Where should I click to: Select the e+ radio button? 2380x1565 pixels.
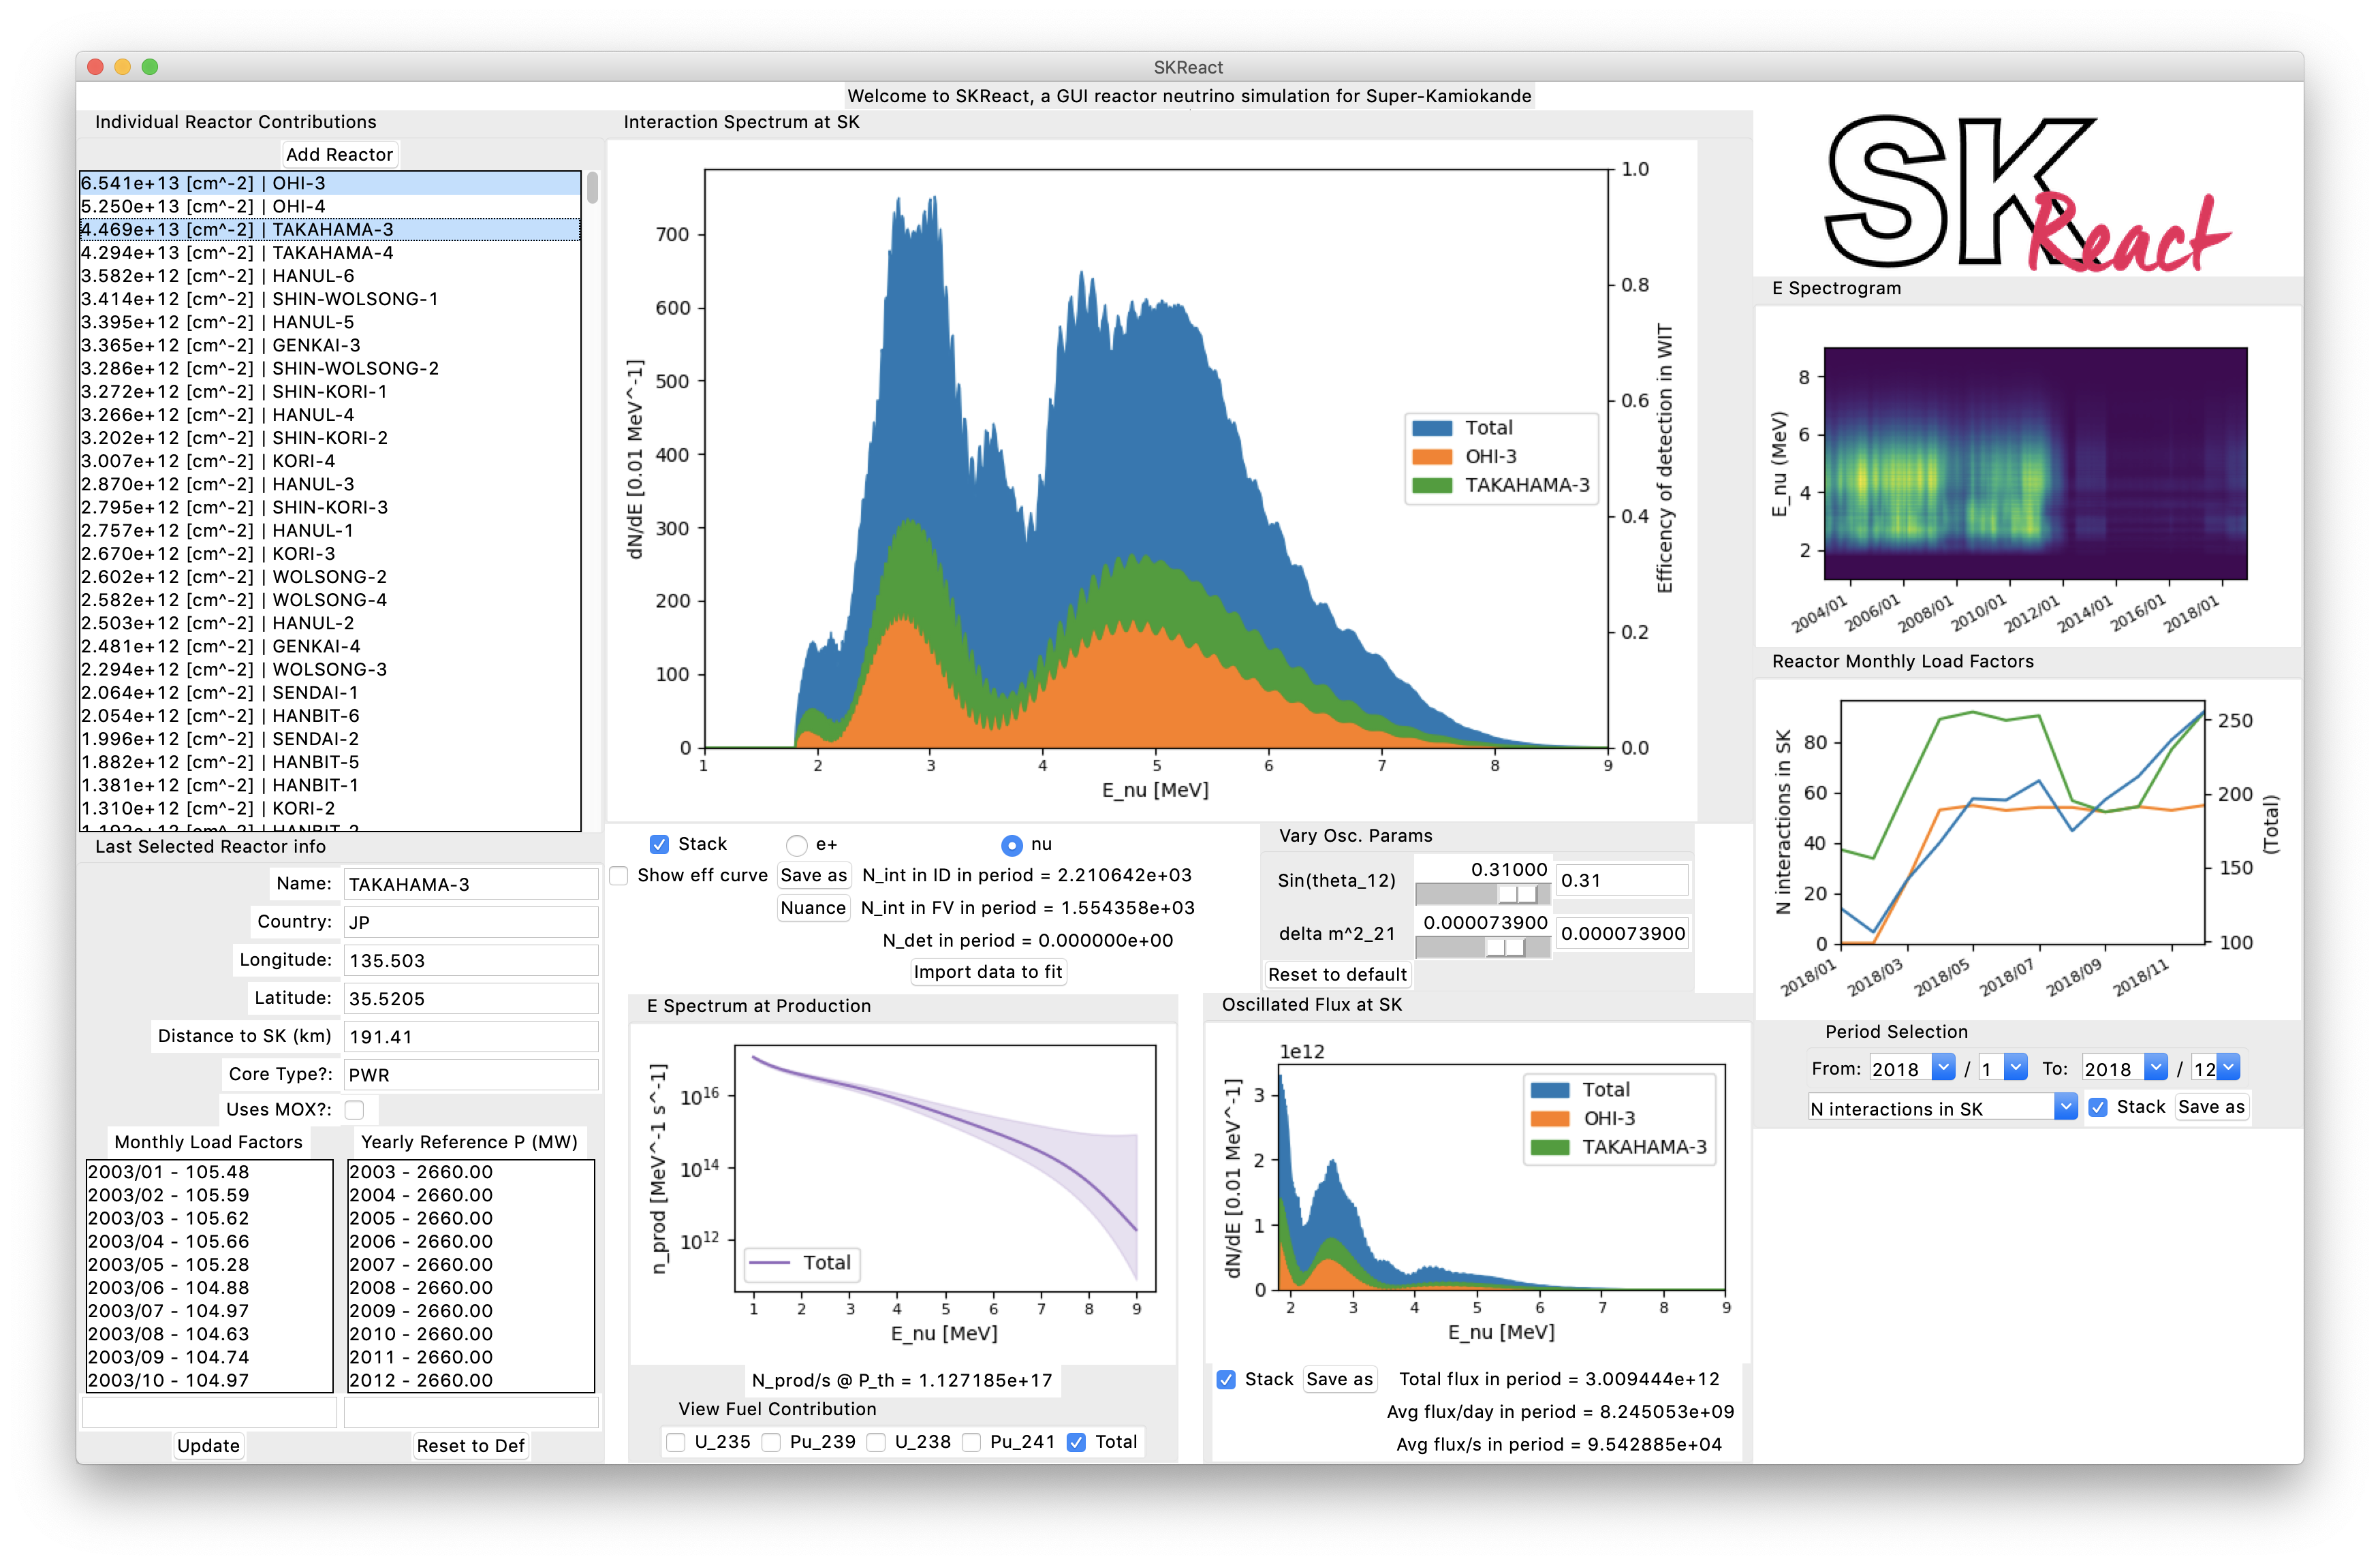coord(796,845)
